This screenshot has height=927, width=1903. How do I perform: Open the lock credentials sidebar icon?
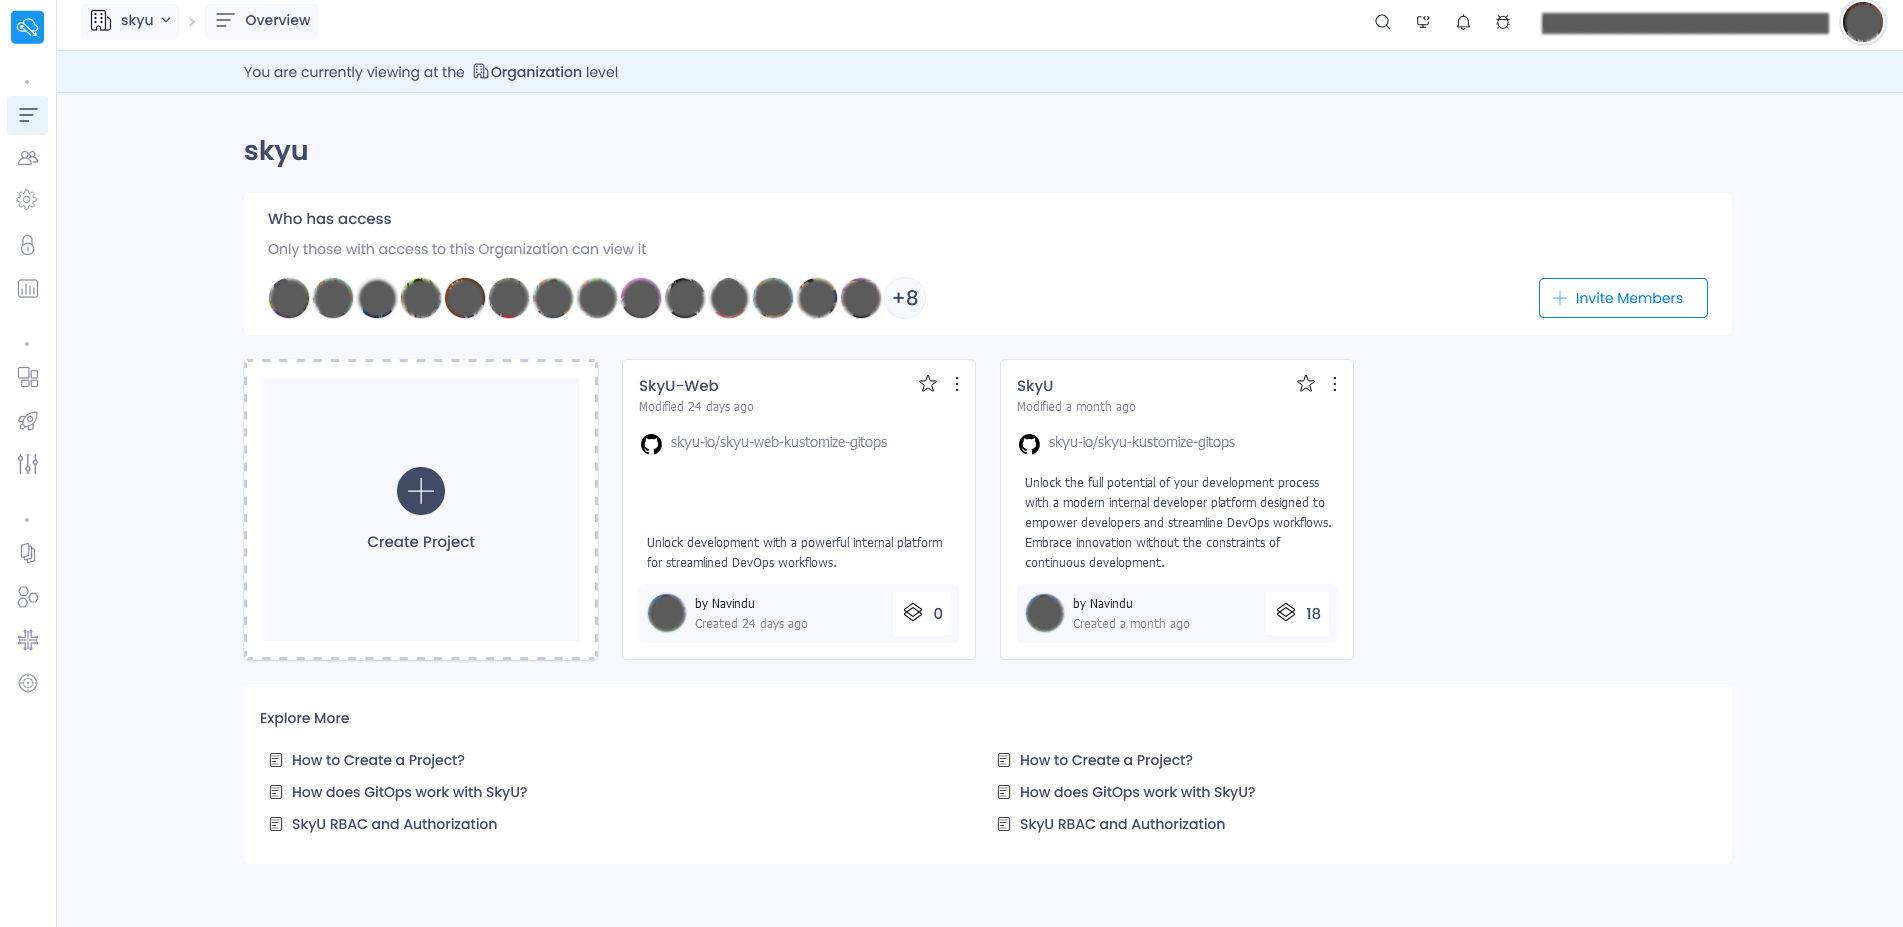tap(28, 245)
